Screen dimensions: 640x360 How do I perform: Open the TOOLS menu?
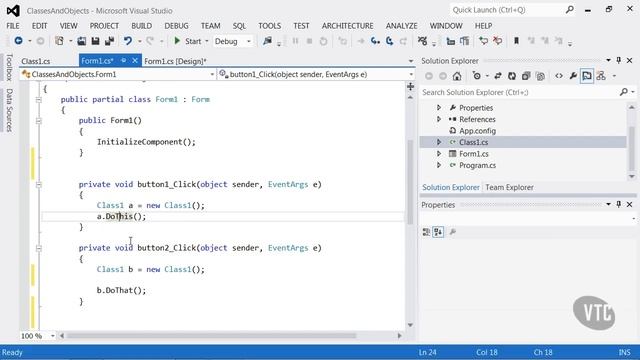pyautogui.click(x=269, y=26)
